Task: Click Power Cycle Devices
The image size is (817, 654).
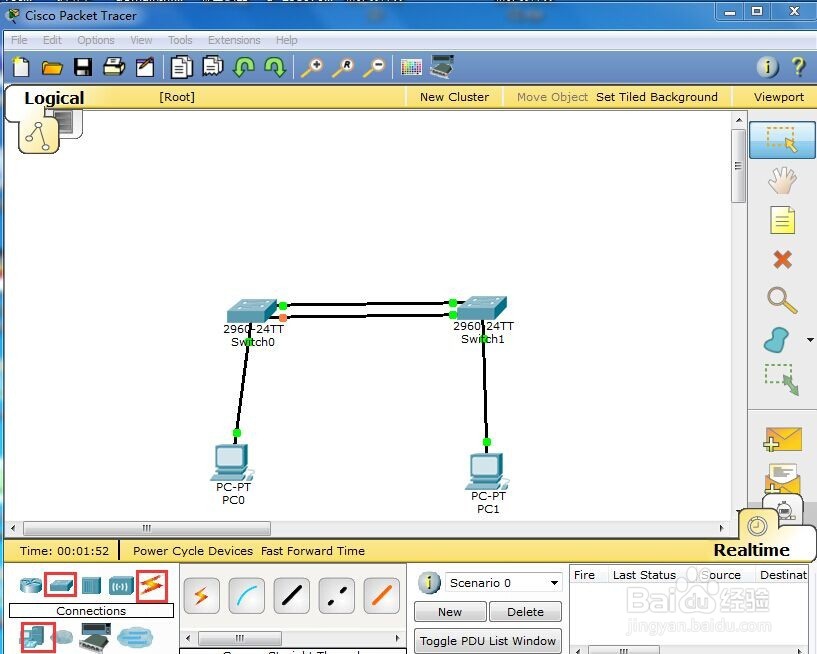Action: pos(193,551)
